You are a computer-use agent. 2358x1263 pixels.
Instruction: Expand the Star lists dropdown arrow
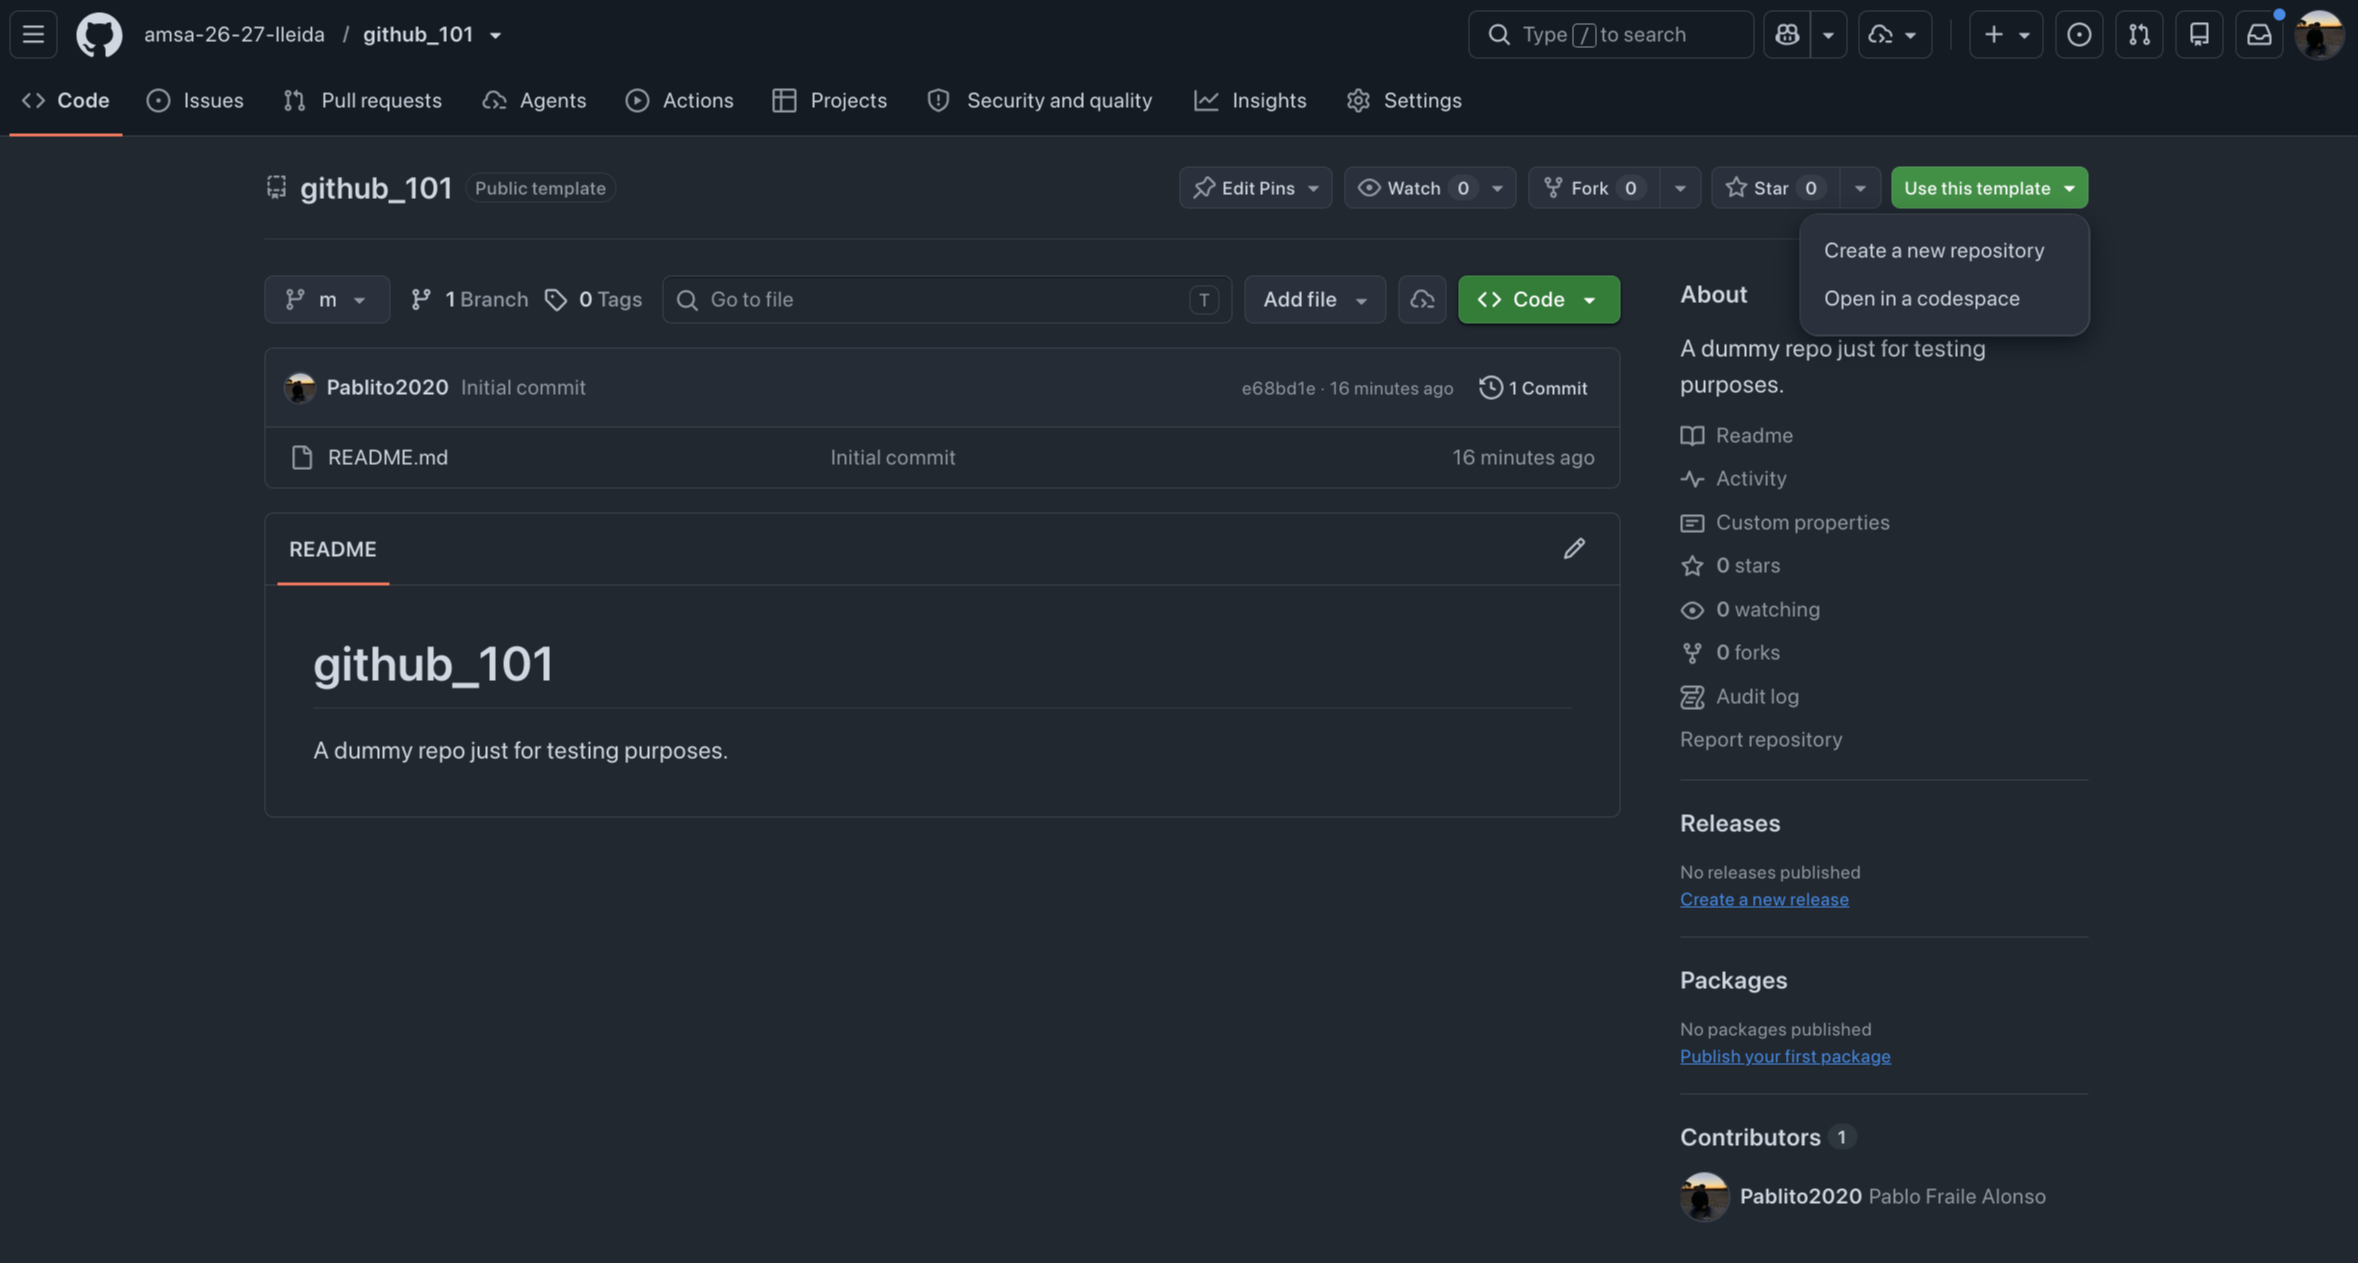tap(1860, 188)
